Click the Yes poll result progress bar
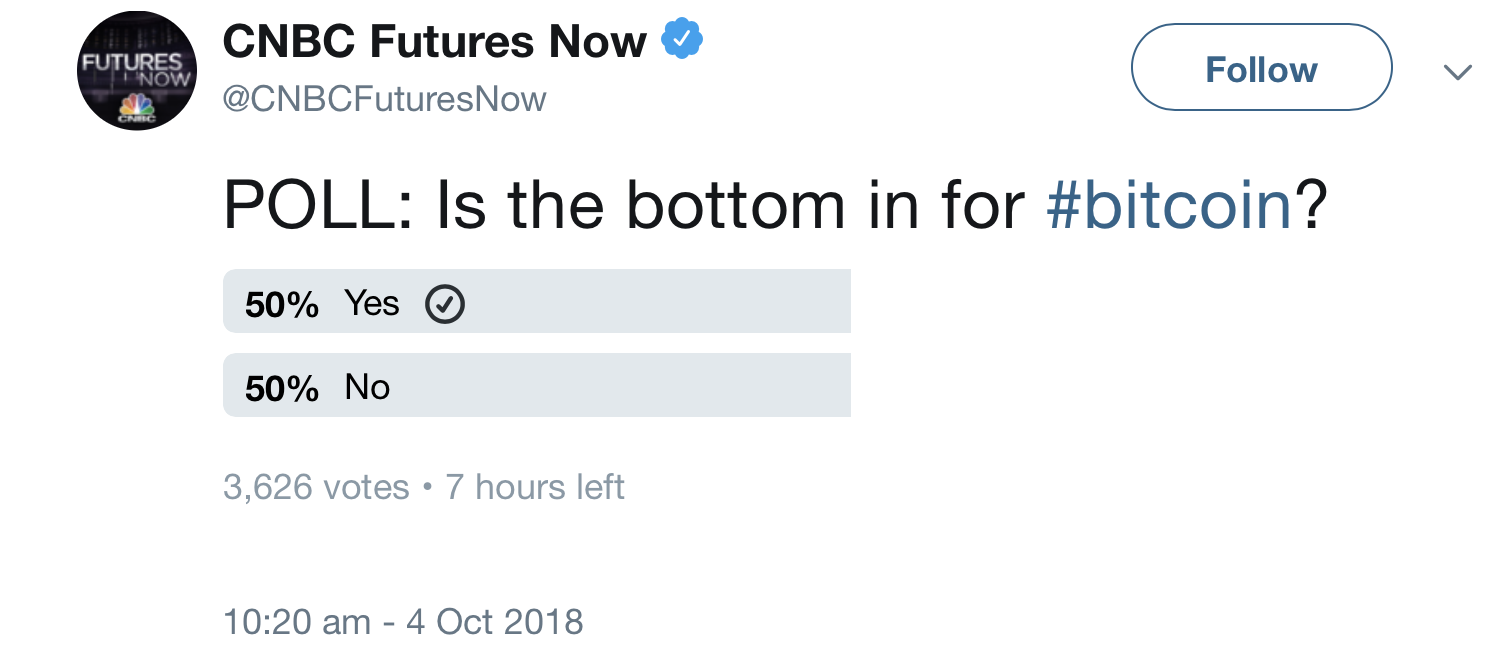Screen dimensions: 1507x663 pos(537,301)
